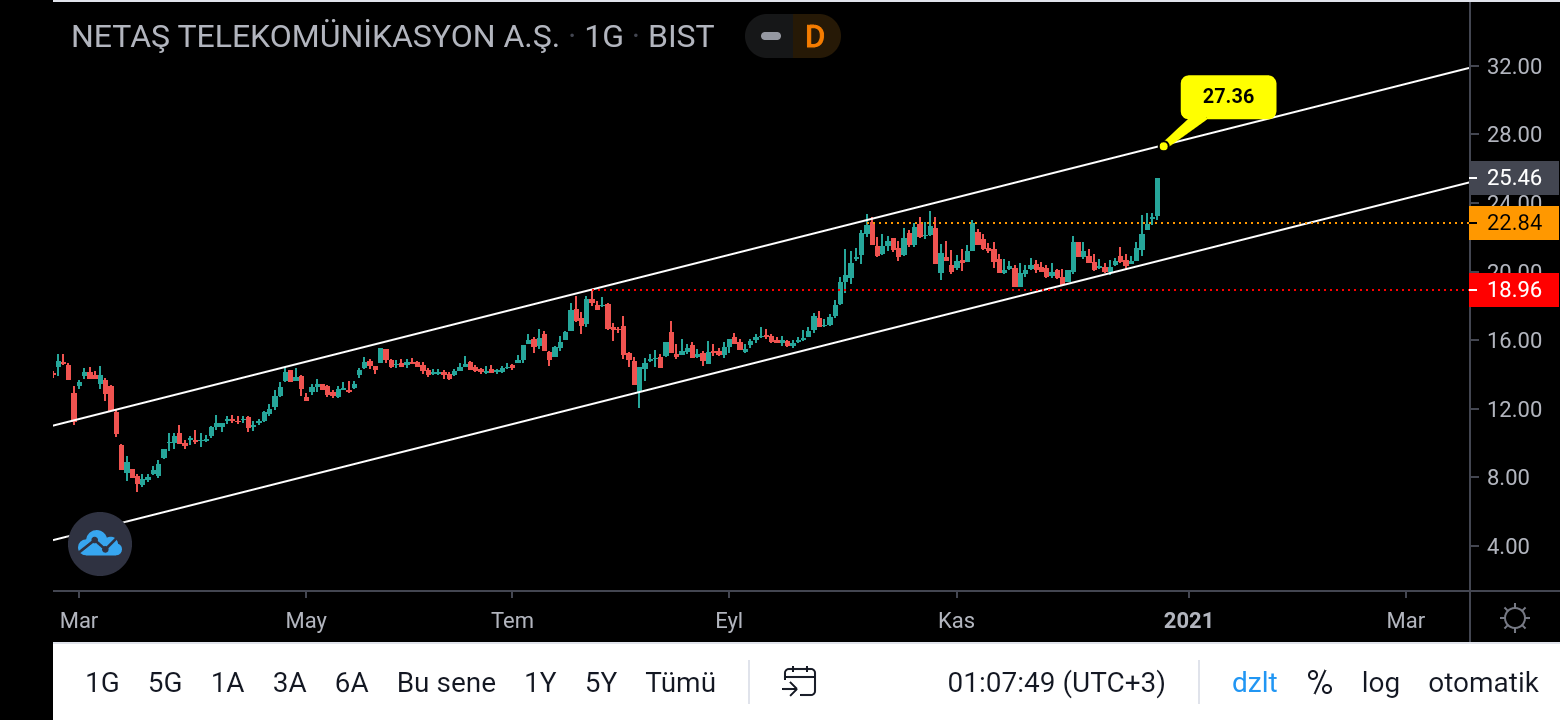Image resolution: width=1560 pixels, height=720 pixels.
Task: Click the TradingView cloud logo icon
Action: 100,544
